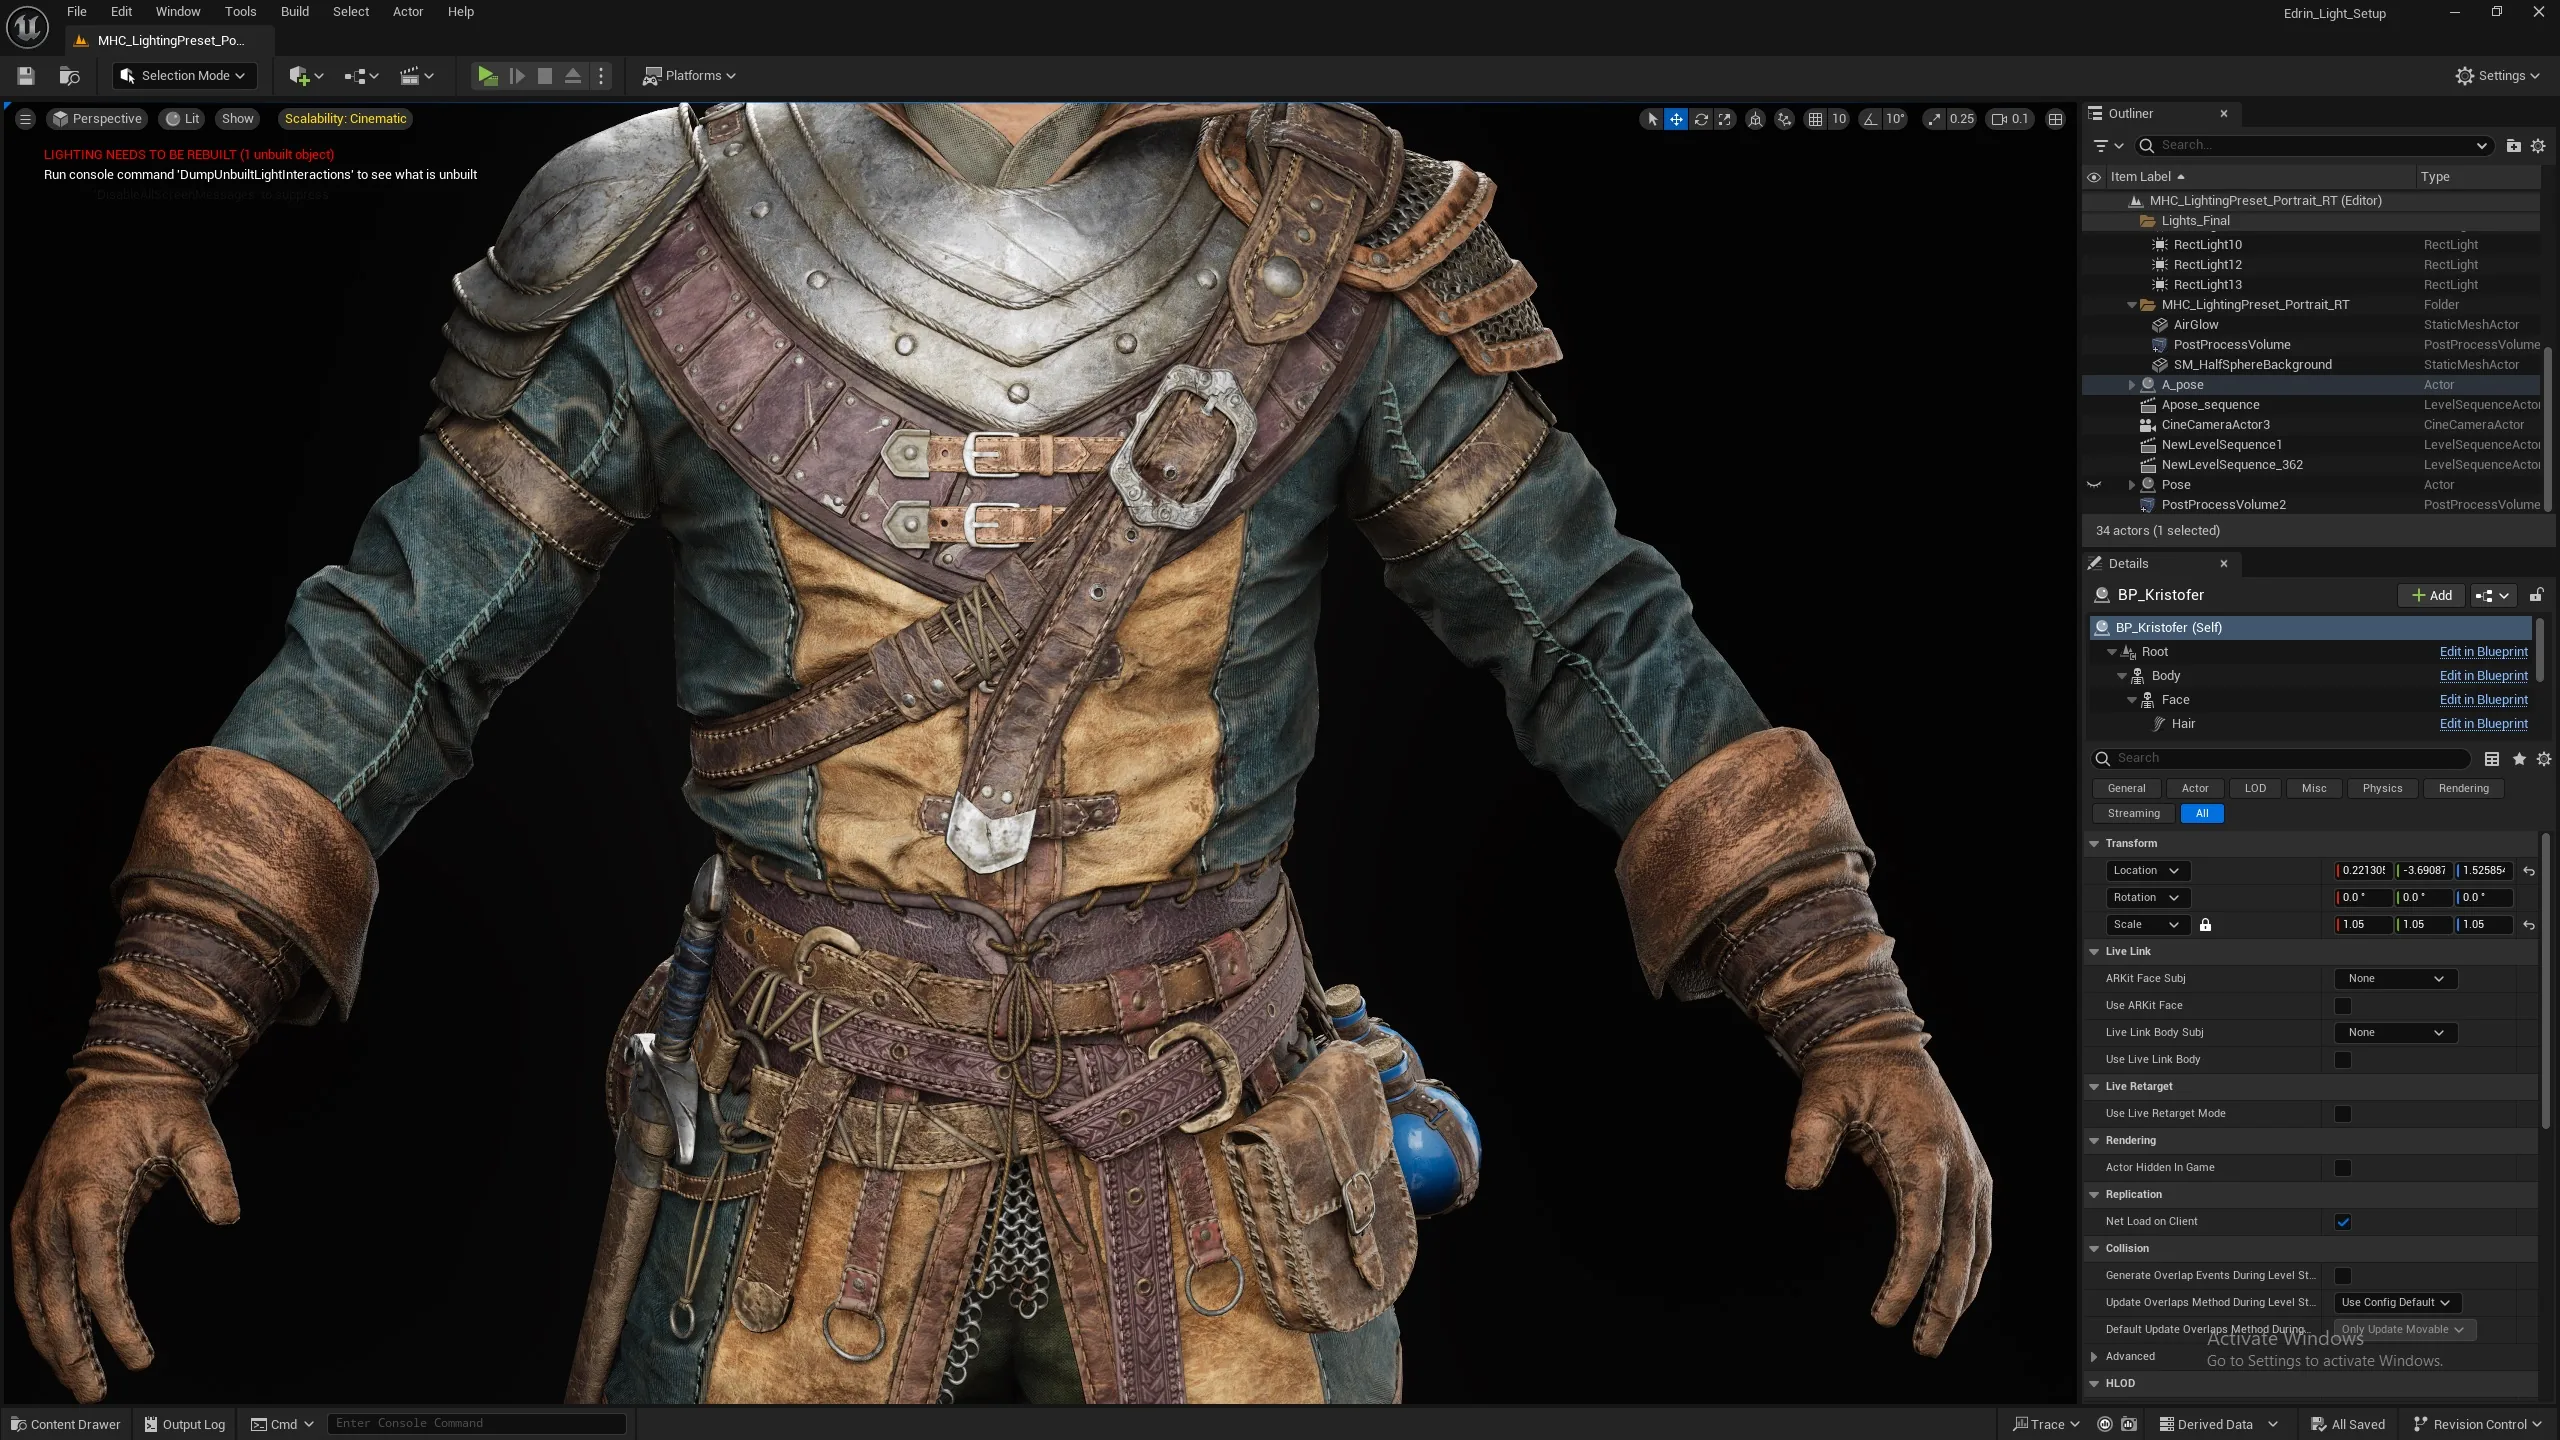Viewport: 2560px width, 1440px height.
Task: Click Edit in Blueprint for Hair
Action: [x=2484, y=724]
